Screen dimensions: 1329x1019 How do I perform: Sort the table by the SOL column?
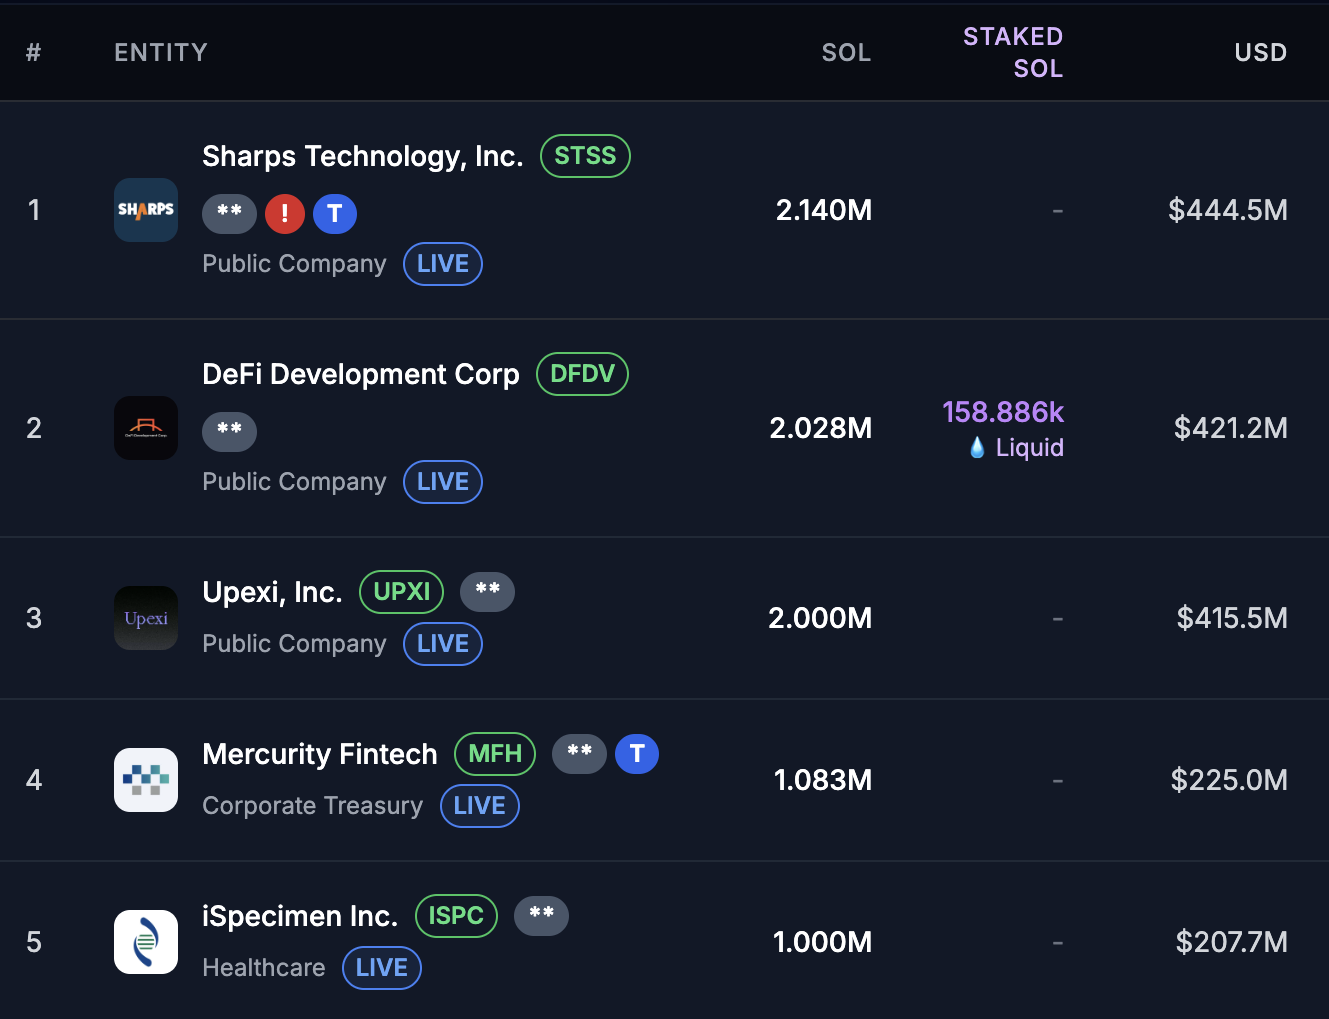[x=846, y=52]
